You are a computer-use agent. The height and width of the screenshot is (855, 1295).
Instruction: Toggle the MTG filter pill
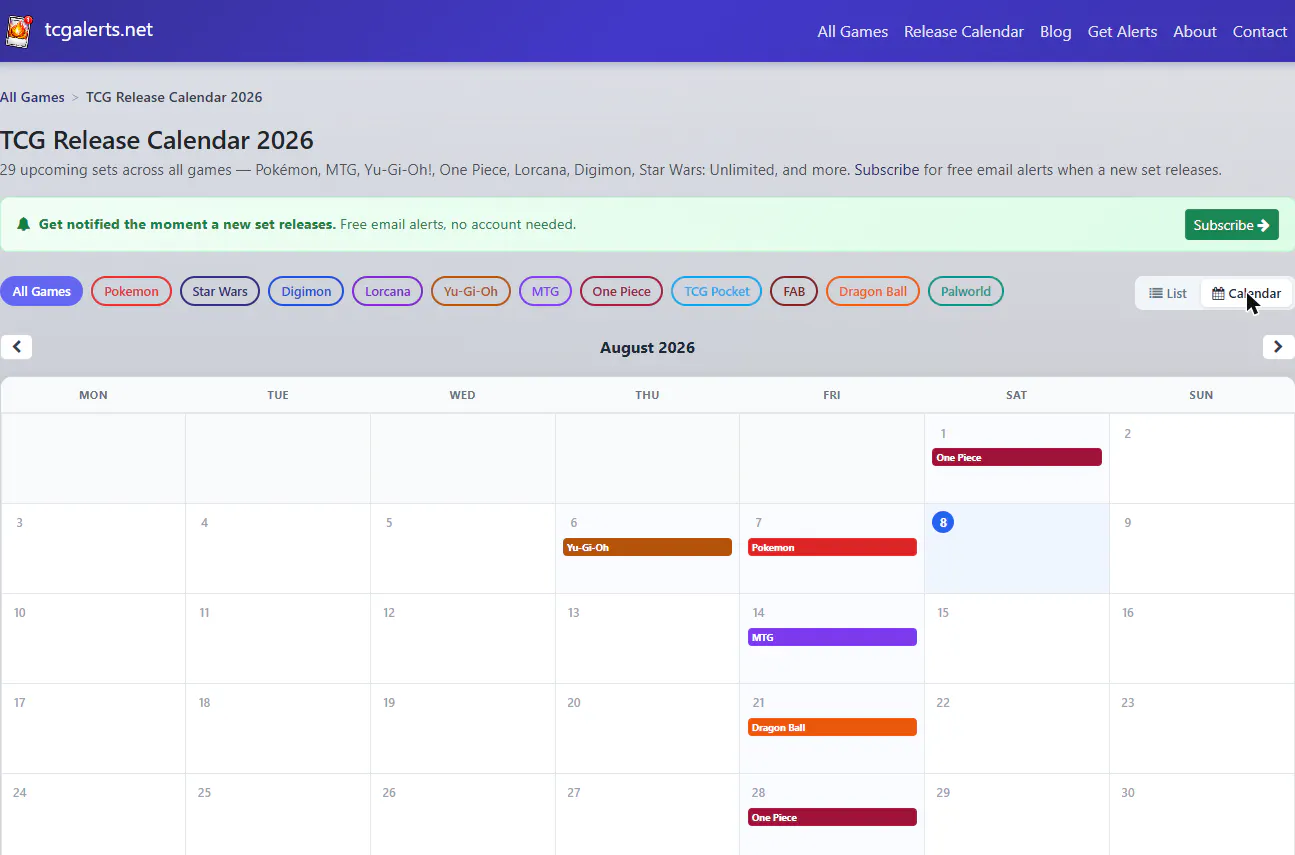(545, 292)
